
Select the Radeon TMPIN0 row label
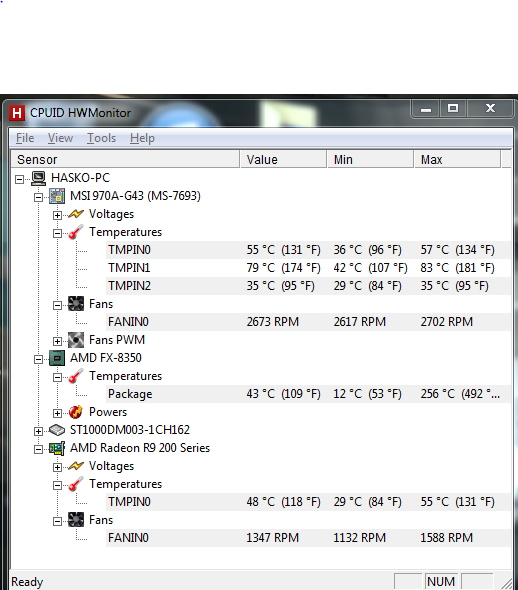(129, 502)
